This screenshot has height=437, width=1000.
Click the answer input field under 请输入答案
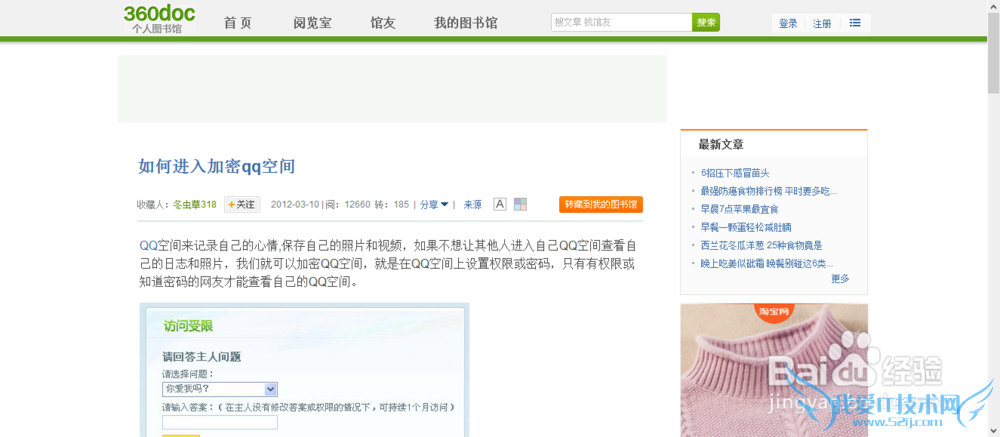pyautogui.click(x=219, y=422)
